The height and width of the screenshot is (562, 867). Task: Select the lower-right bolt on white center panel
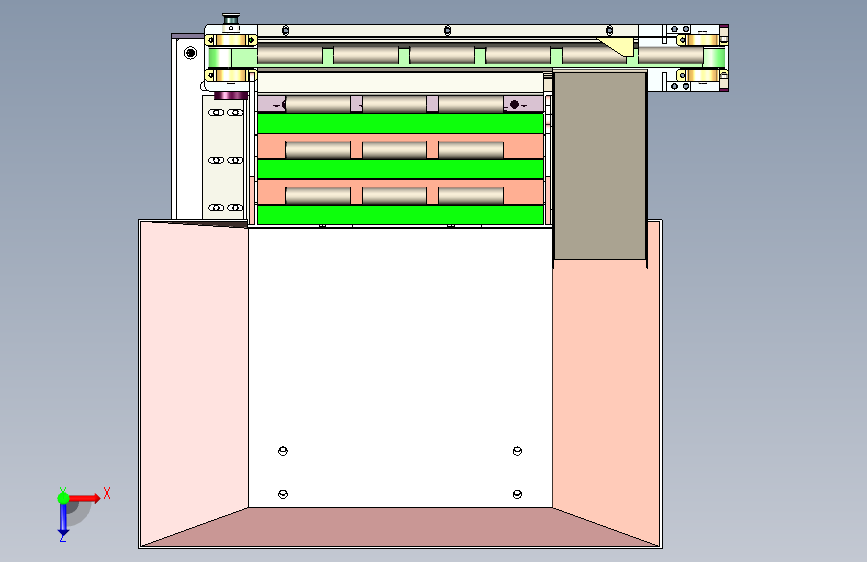point(518,494)
